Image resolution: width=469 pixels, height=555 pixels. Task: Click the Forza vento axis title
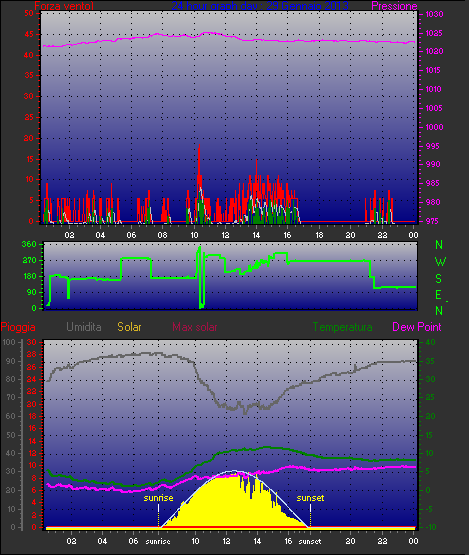click(64, 6)
